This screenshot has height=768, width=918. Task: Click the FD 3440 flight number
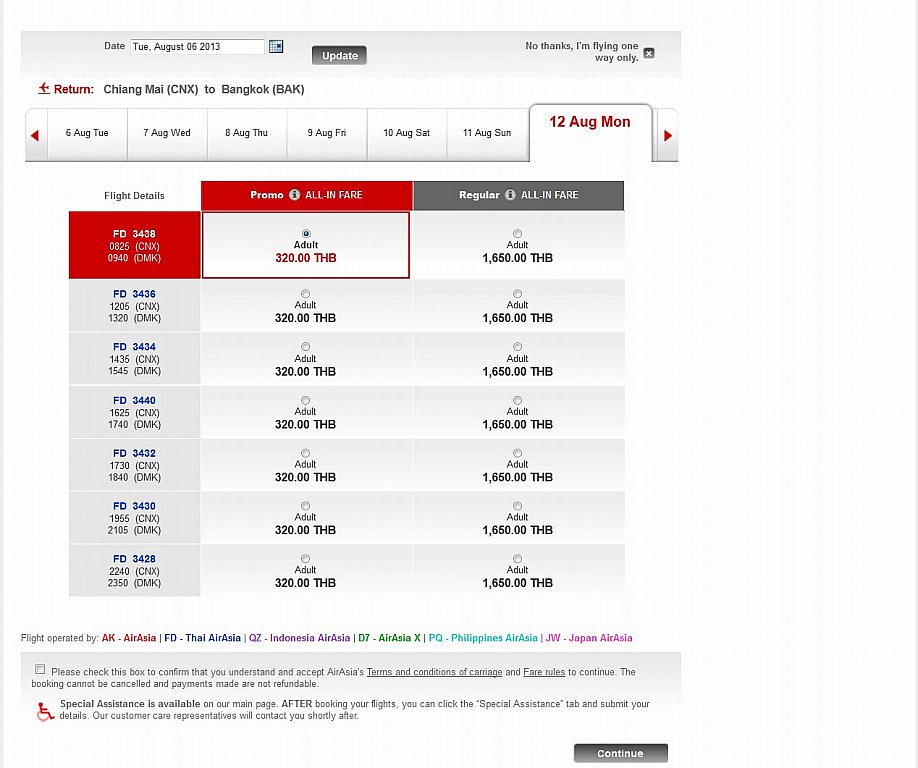134,400
